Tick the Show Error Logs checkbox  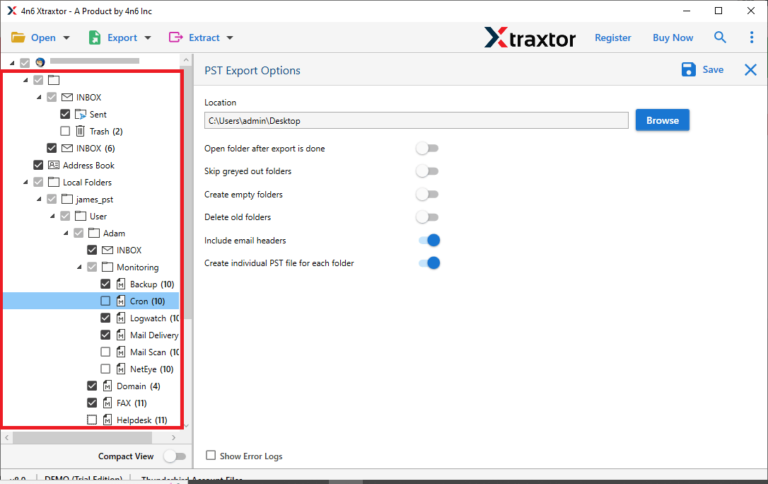[211, 455]
